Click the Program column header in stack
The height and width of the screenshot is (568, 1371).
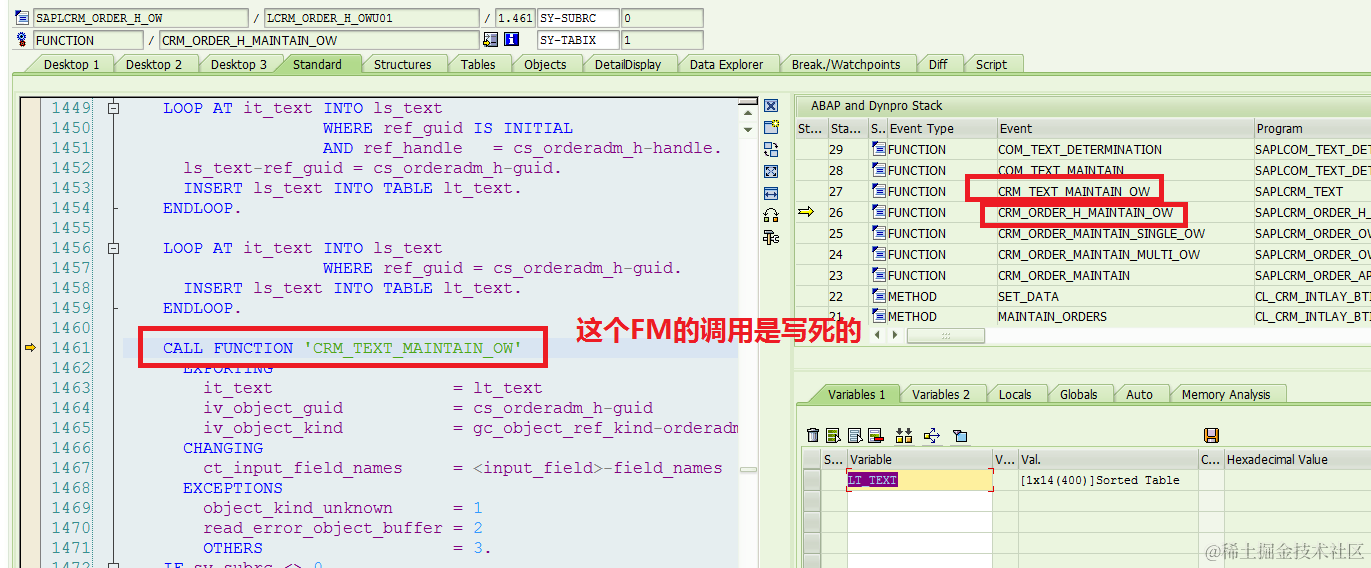[1312, 128]
